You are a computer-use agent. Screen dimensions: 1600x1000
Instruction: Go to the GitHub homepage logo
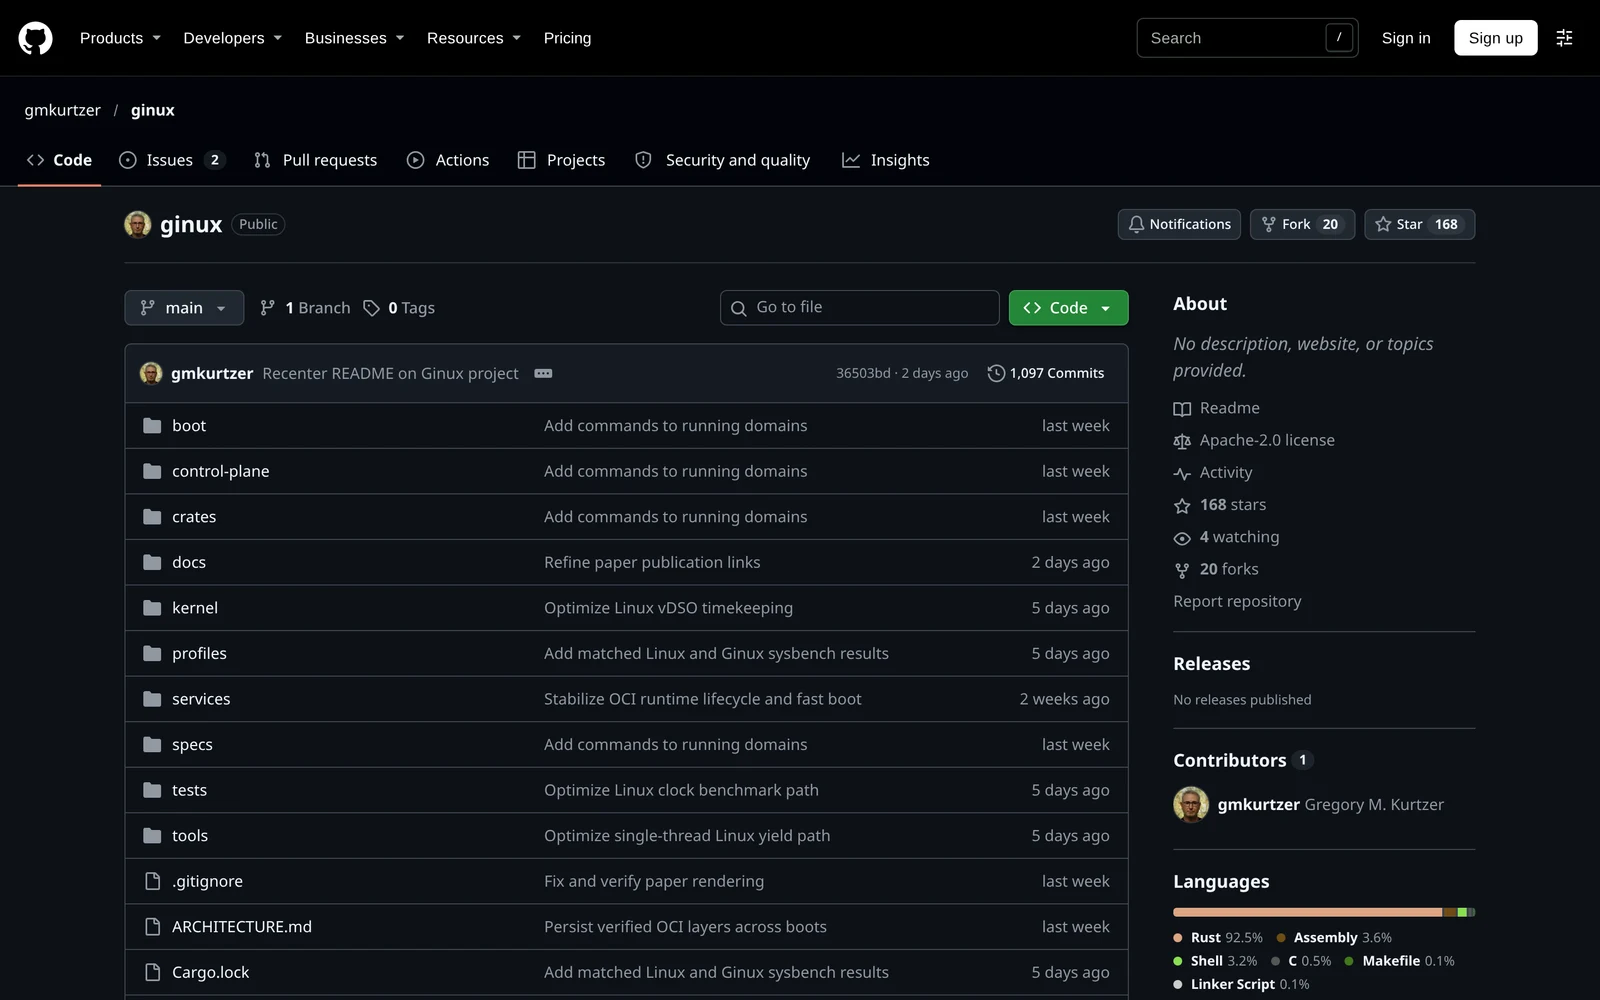point(35,38)
